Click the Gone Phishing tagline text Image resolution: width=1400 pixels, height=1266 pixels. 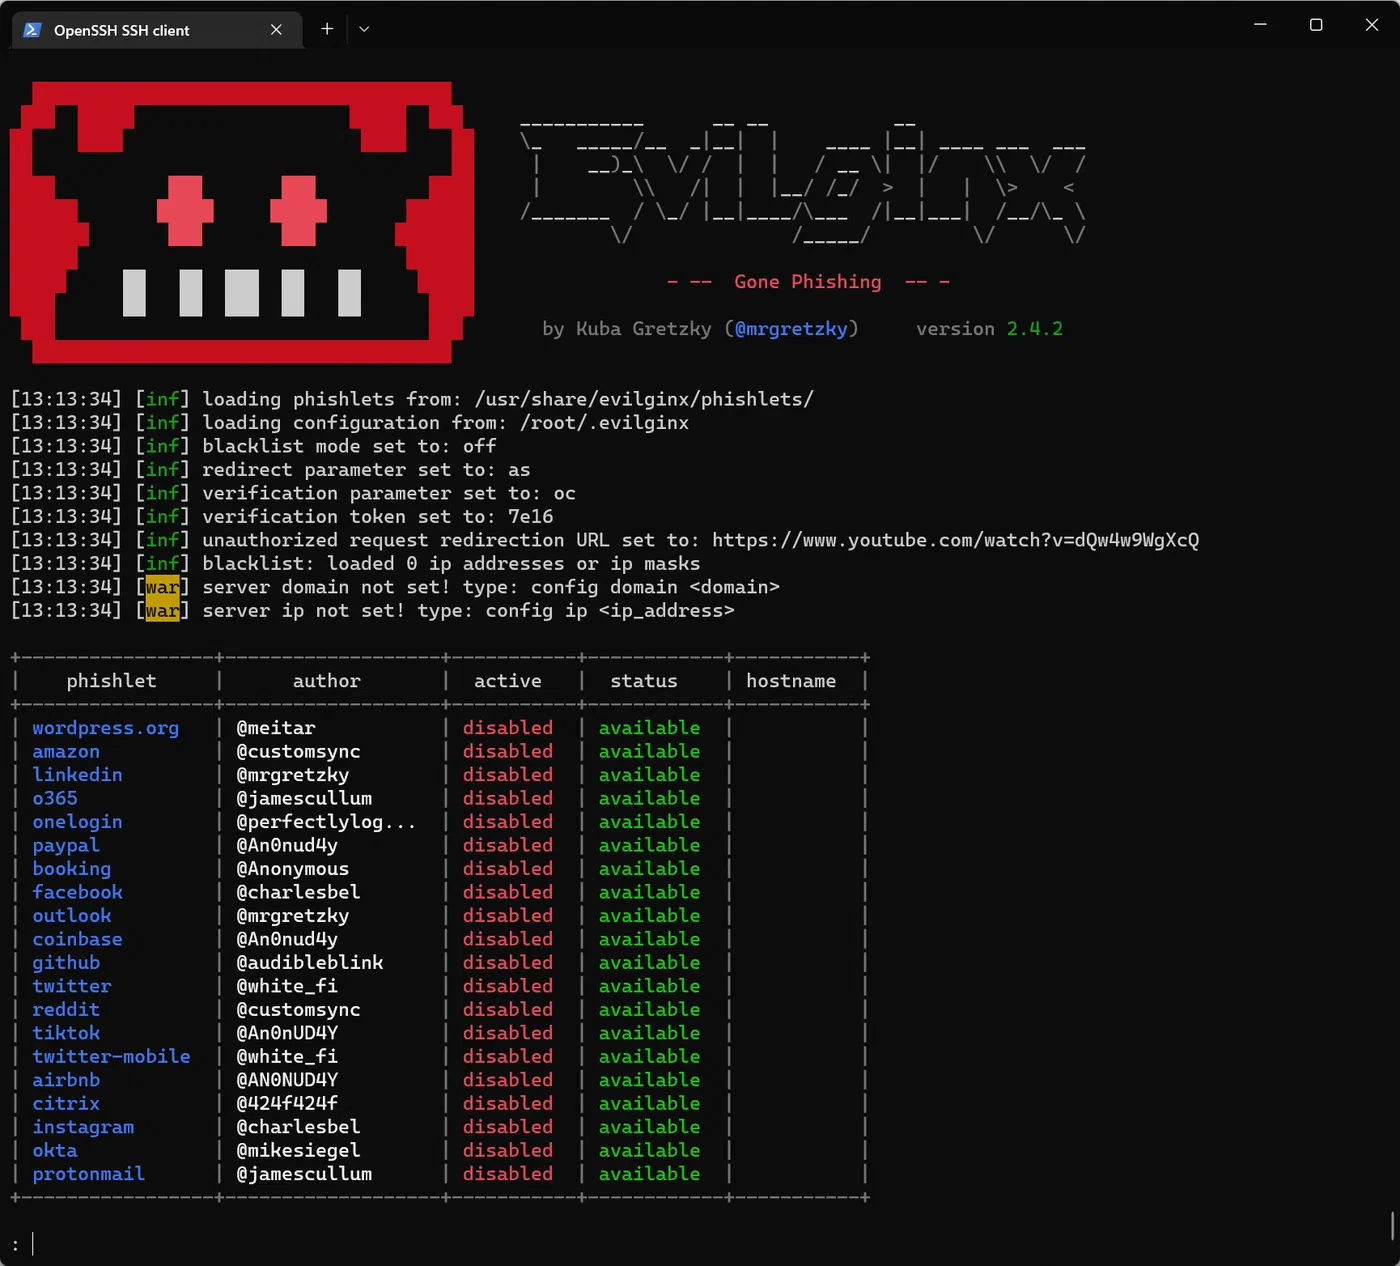coord(808,282)
